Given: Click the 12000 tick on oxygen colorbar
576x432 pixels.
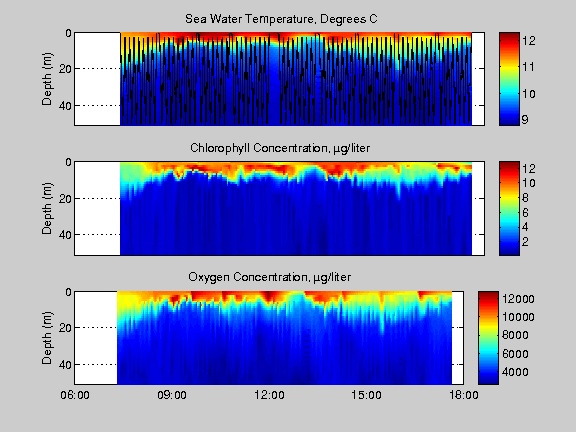Looking at the screenshot, I should click(x=518, y=299).
